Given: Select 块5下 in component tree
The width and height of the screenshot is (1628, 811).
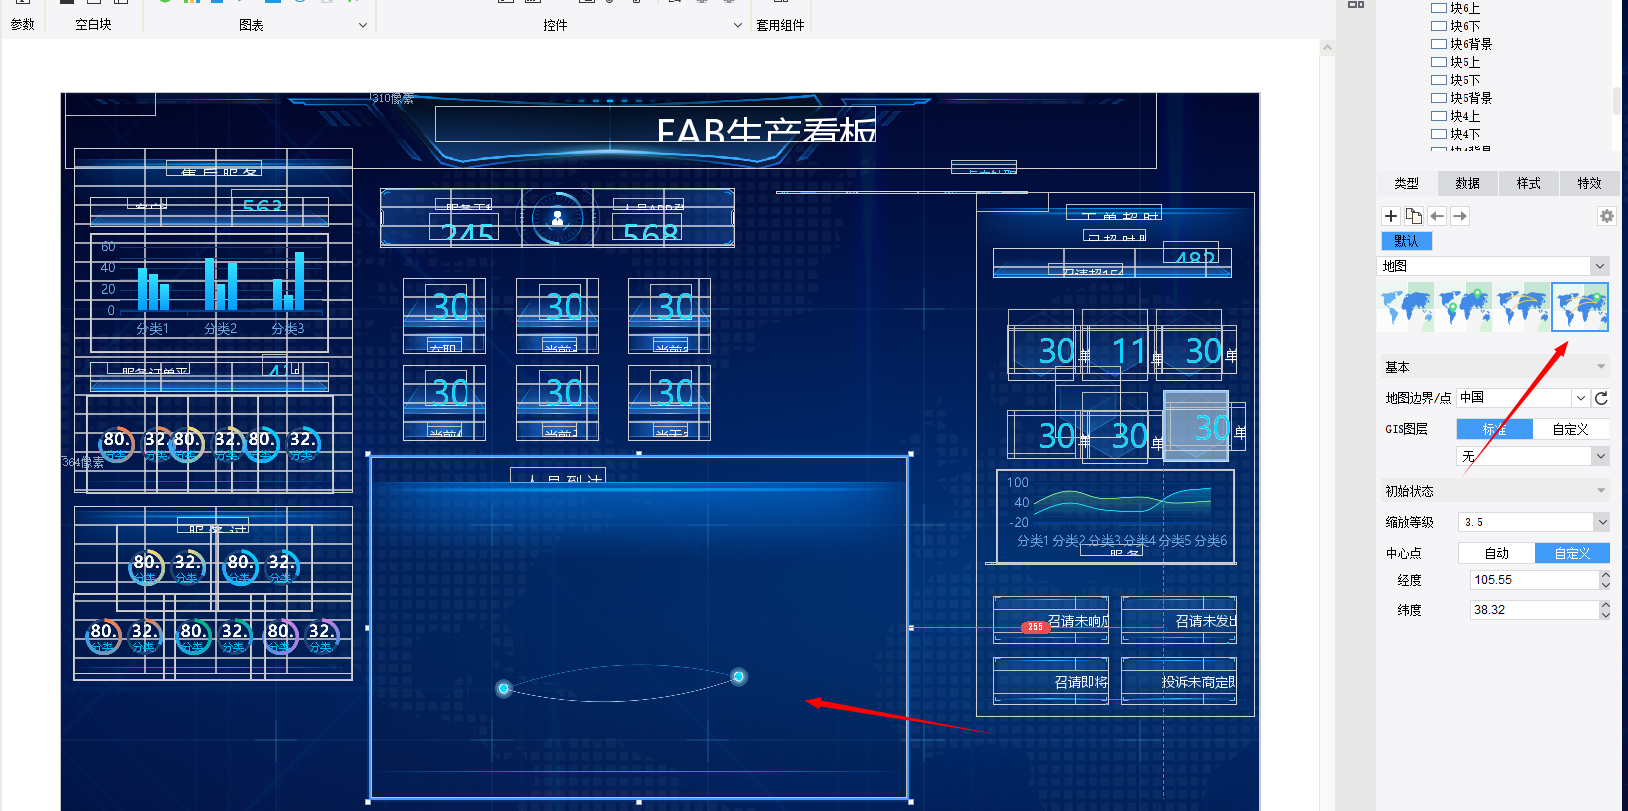Looking at the screenshot, I should click(1465, 80).
